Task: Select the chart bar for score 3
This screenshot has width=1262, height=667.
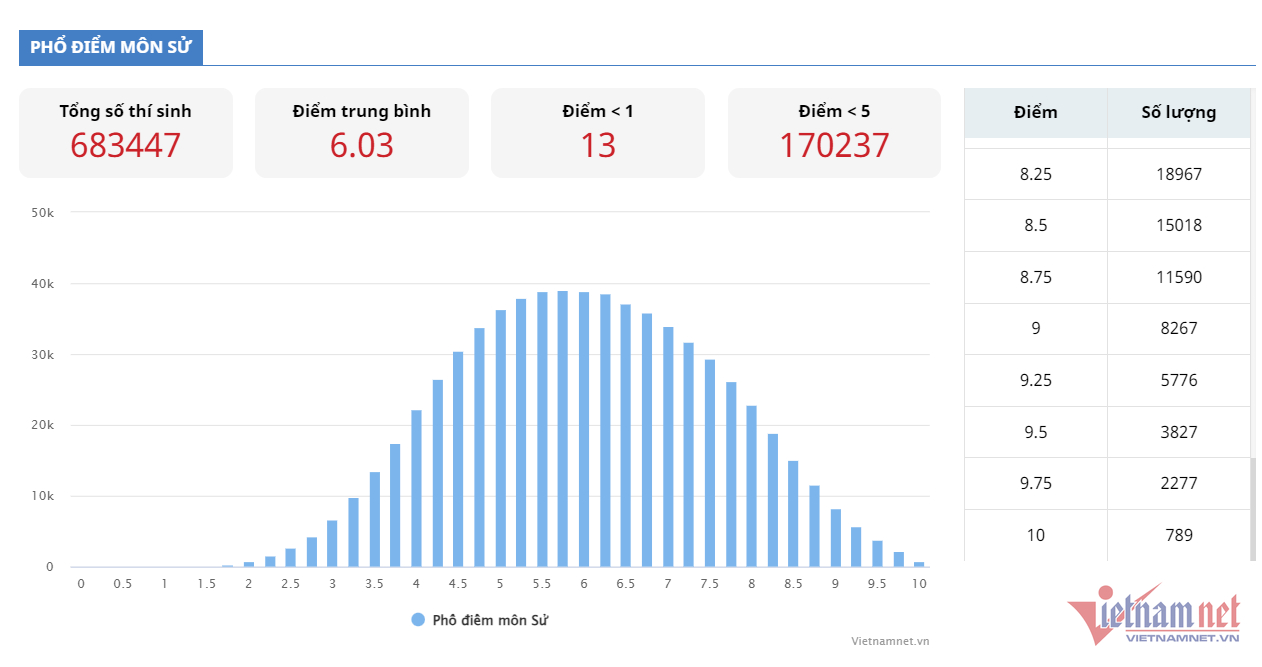Action: pyautogui.click(x=332, y=543)
